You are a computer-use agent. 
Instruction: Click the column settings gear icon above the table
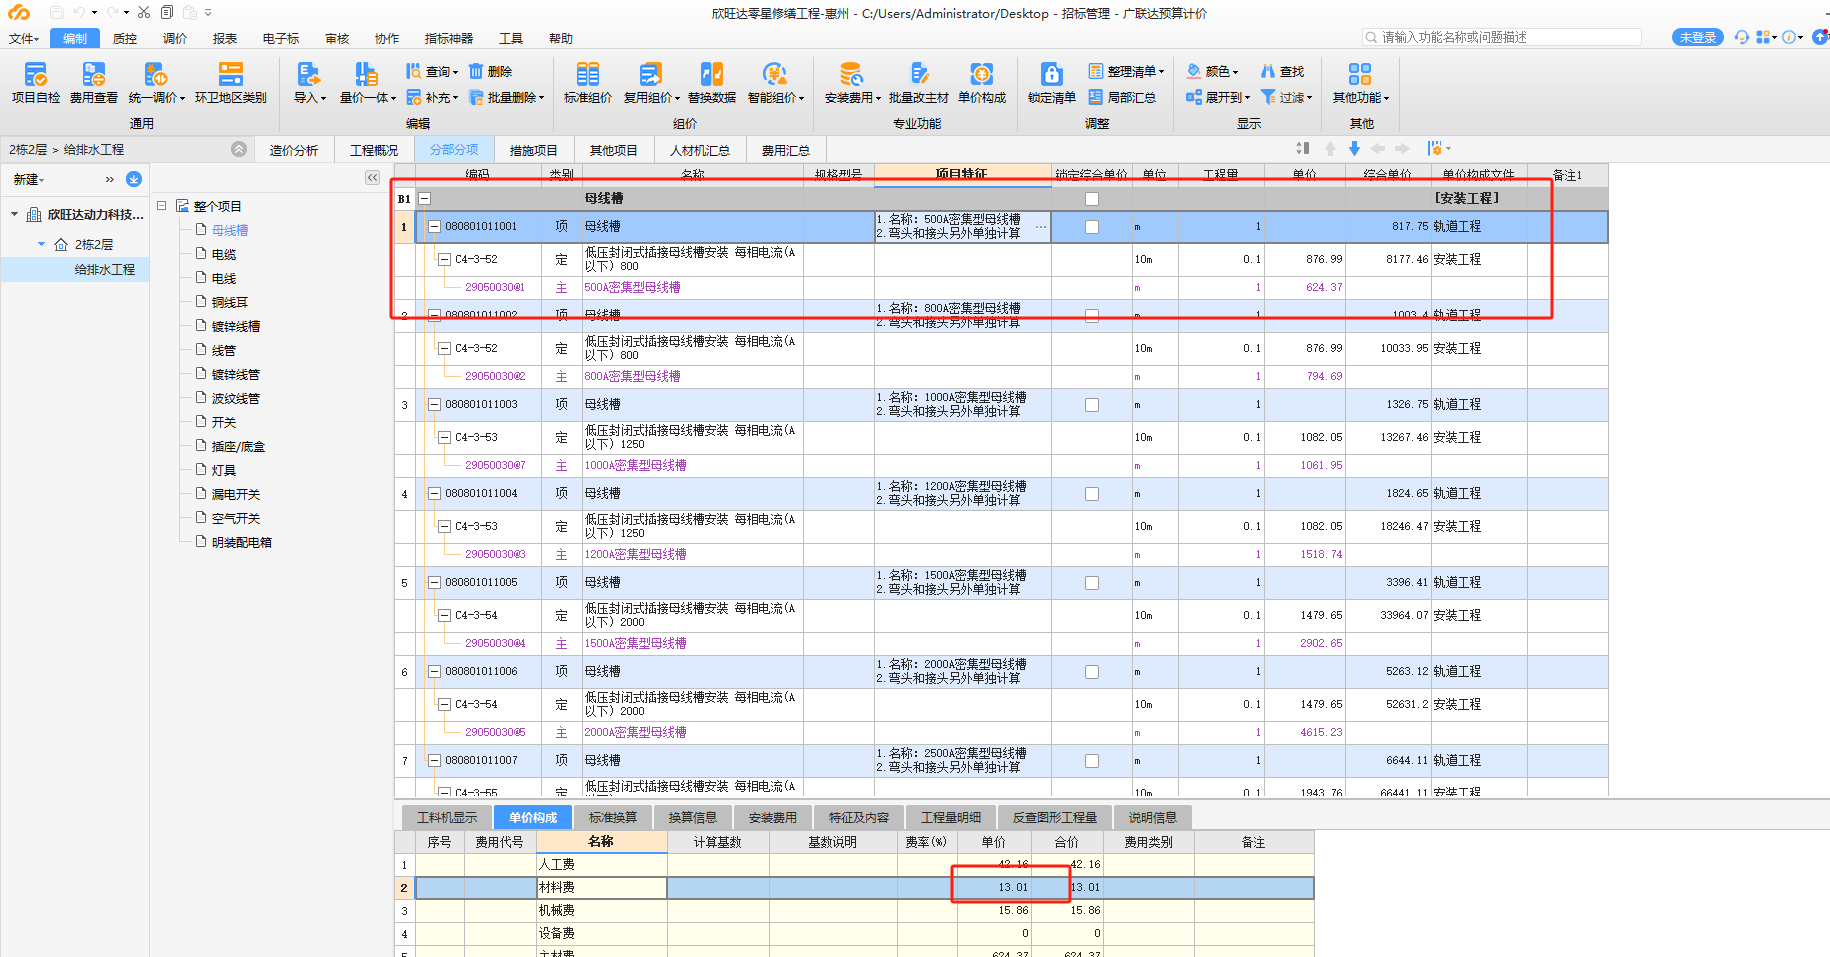[x=1435, y=148]
